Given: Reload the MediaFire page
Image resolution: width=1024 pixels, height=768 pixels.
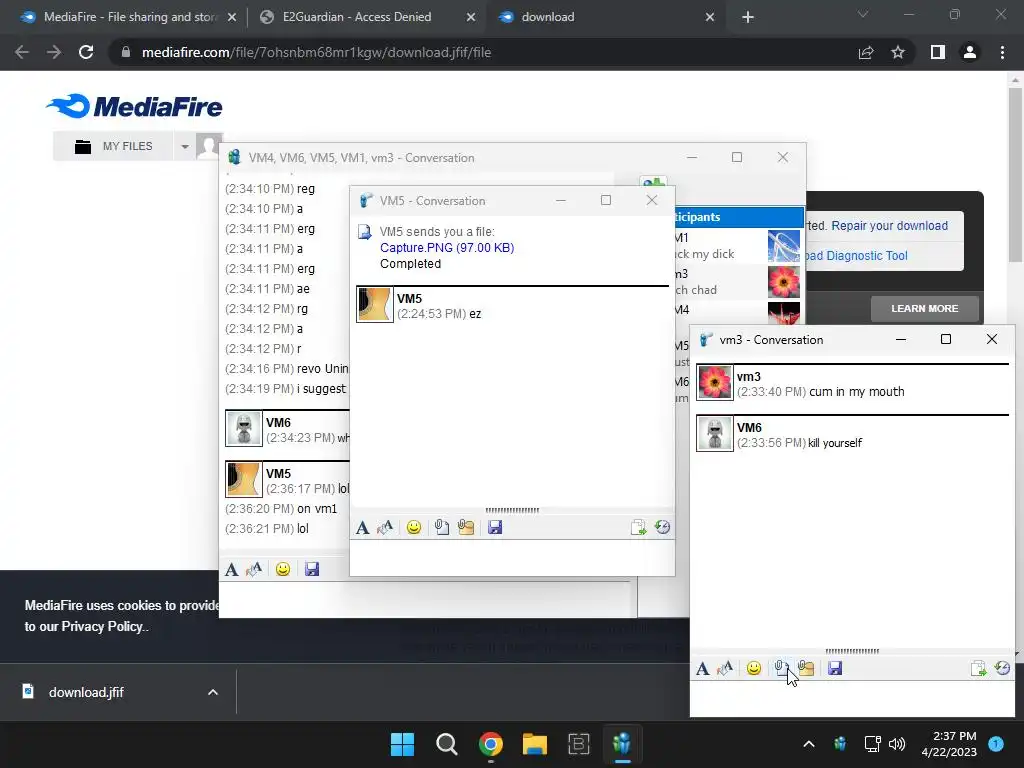Looking at the screenshot, I should (86, 52).
